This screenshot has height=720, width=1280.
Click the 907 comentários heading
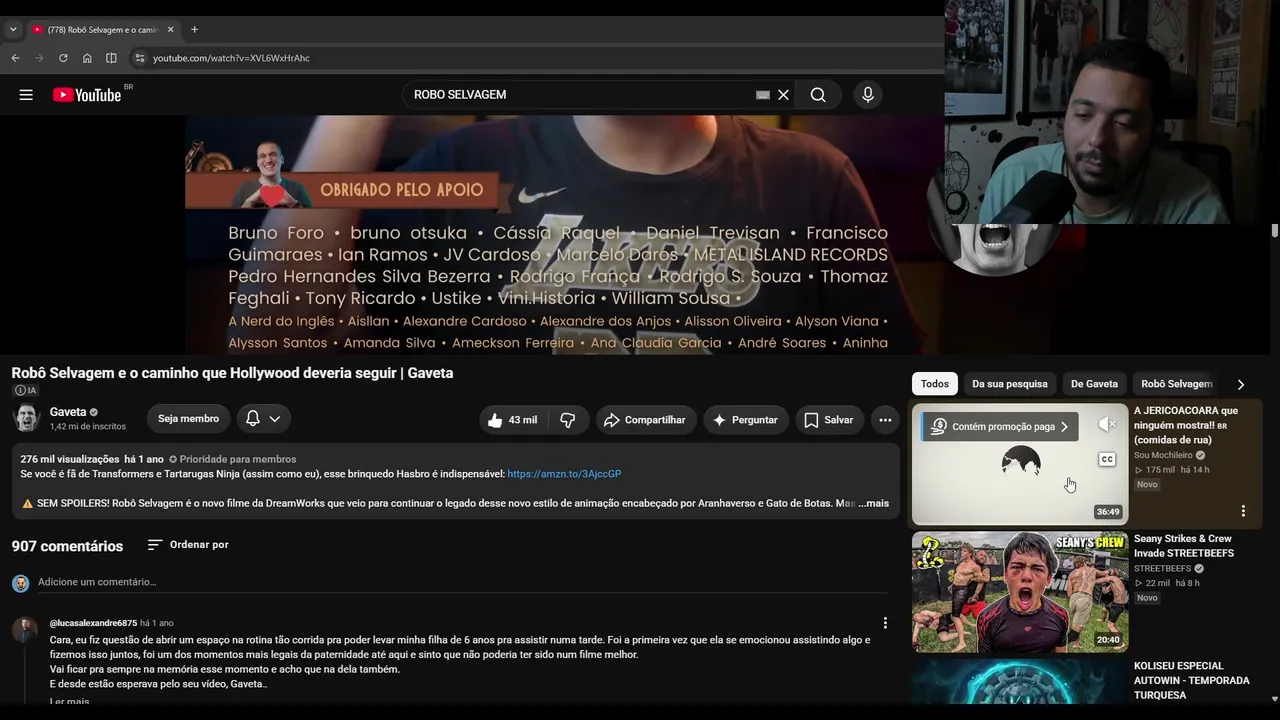67,546
